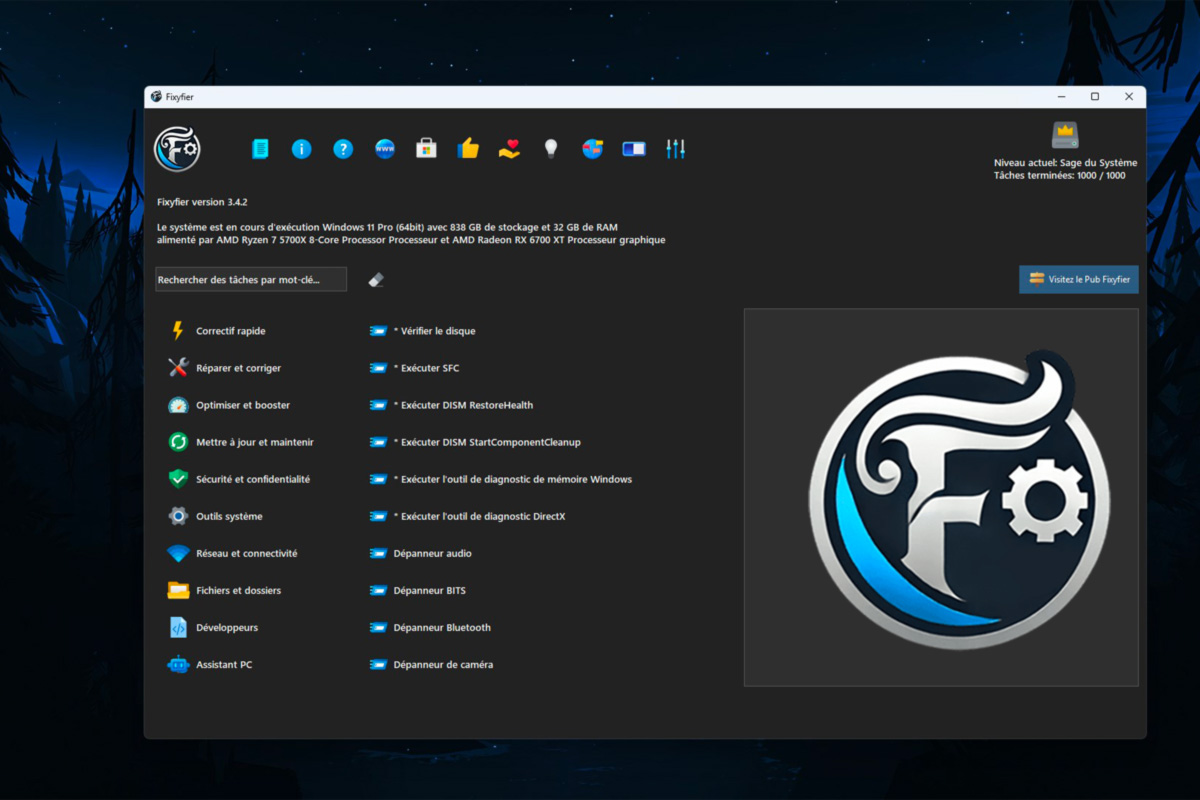Screen dimensions: 1200x800
Task: Run the DirectX diagnostic tool task
Action: pos(468,516)
